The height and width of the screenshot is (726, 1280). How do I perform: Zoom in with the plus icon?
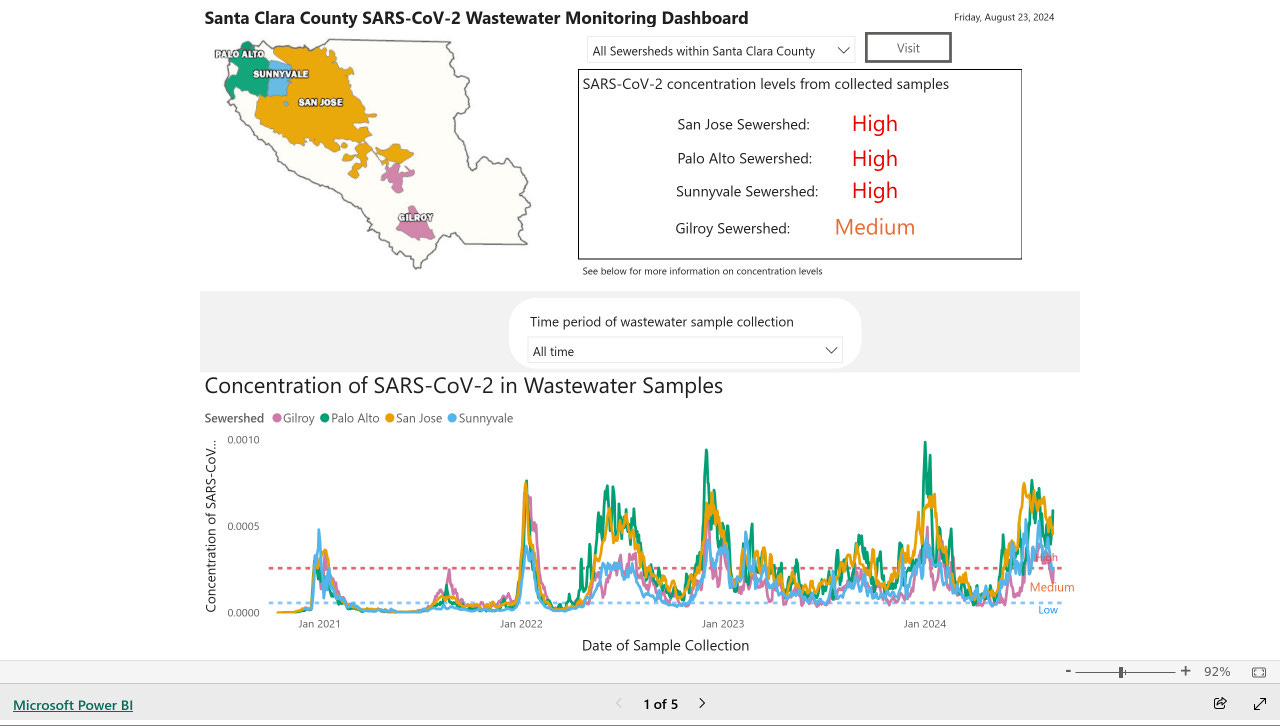1186,672
